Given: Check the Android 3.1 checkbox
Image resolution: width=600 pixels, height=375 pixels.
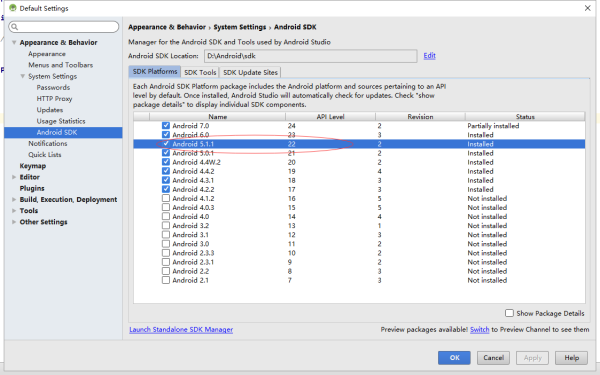Looking at the screenshot, I should click(166, 235).
